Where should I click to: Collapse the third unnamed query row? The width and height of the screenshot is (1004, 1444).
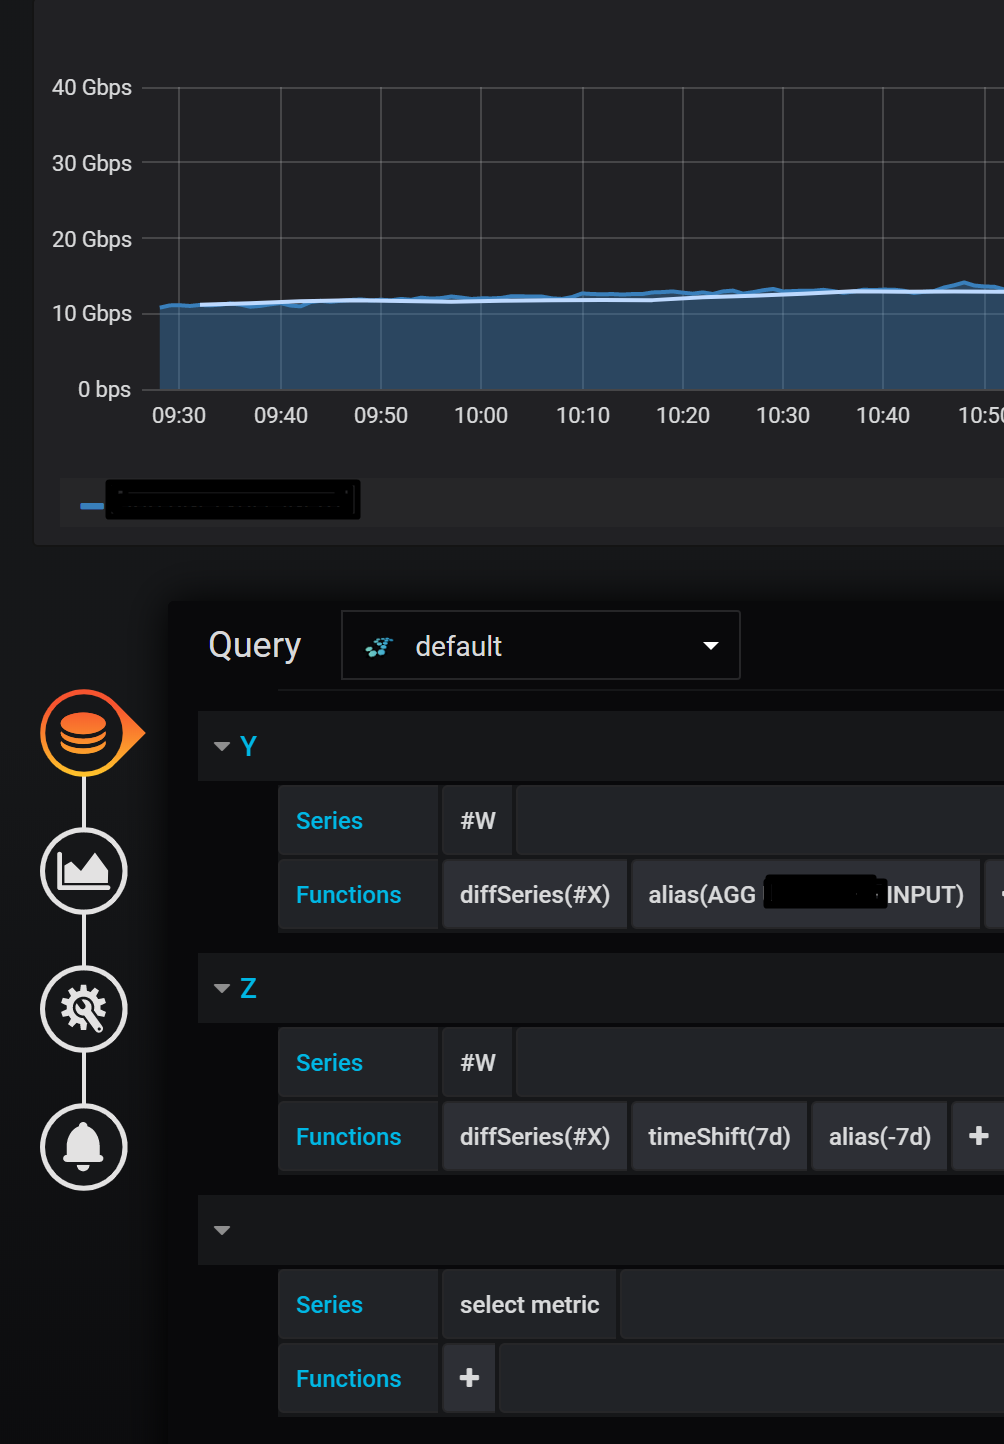tap(221, 1231)
